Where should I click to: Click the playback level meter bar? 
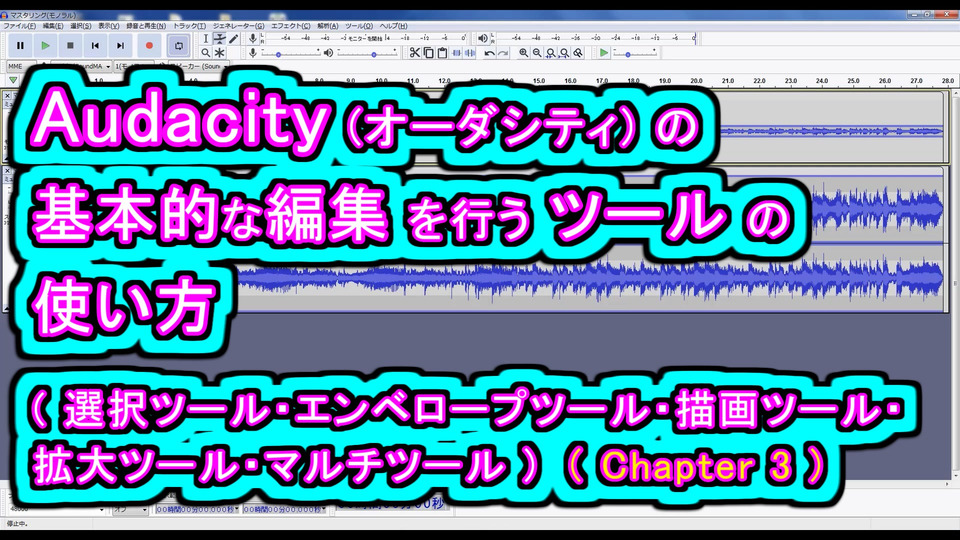coord(596,38)
